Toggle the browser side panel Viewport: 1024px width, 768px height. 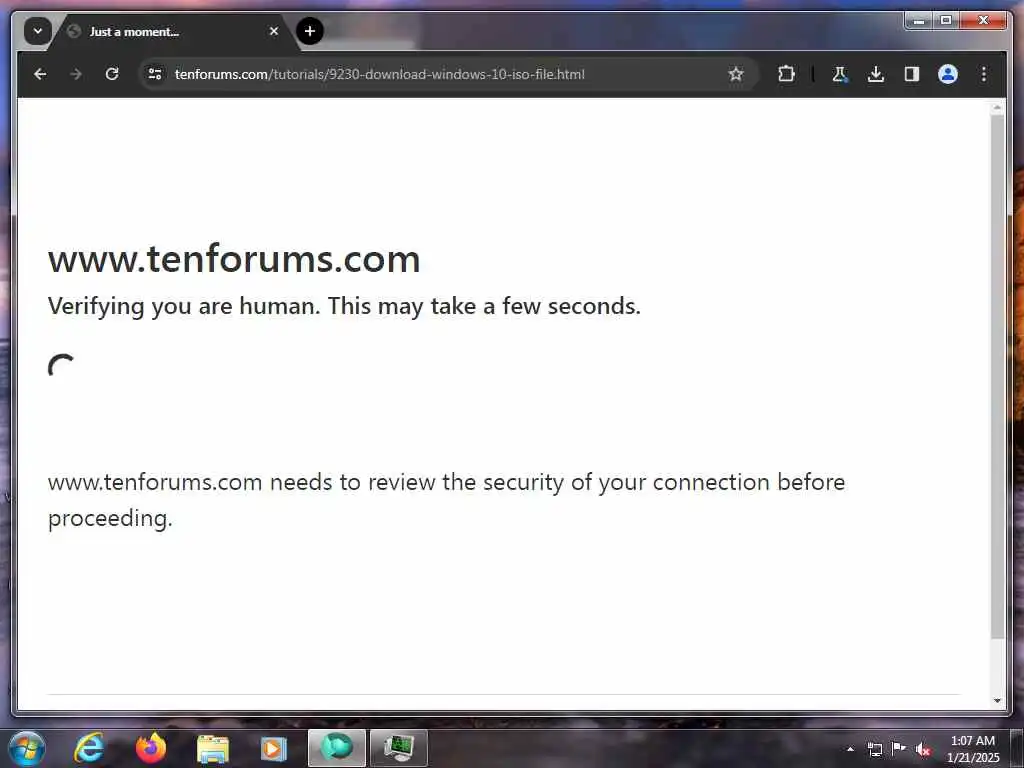coord(912,74)
